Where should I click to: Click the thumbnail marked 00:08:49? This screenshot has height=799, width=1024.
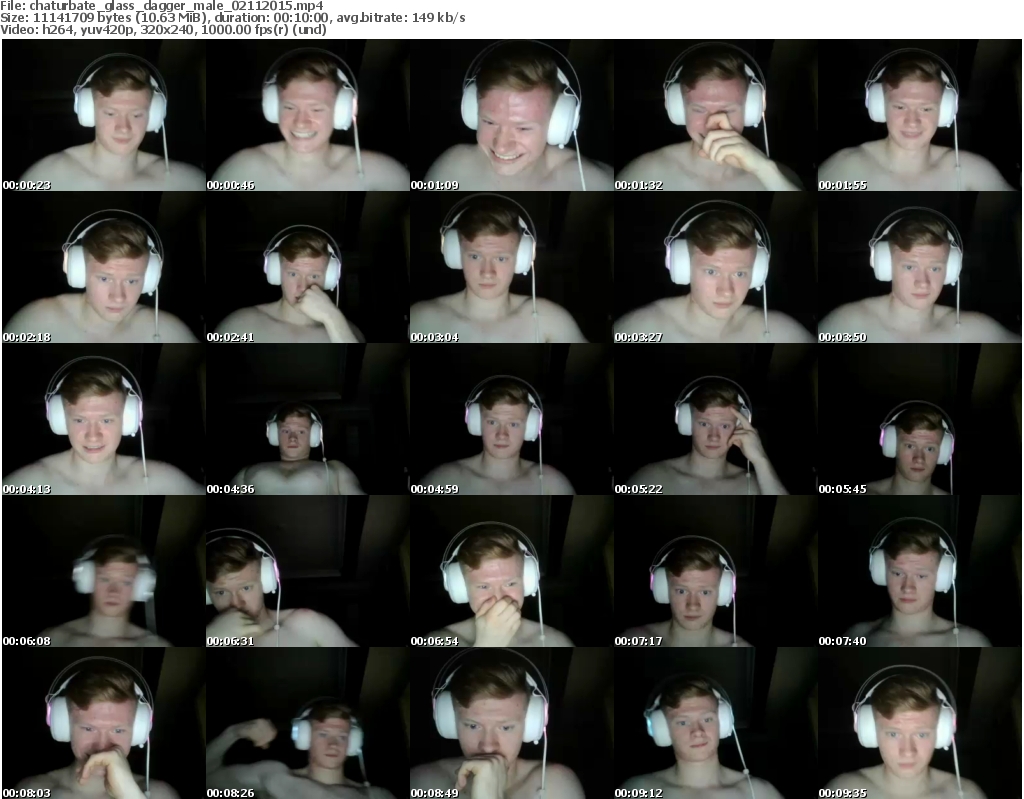pyautogui.click(x=511, y=723)
